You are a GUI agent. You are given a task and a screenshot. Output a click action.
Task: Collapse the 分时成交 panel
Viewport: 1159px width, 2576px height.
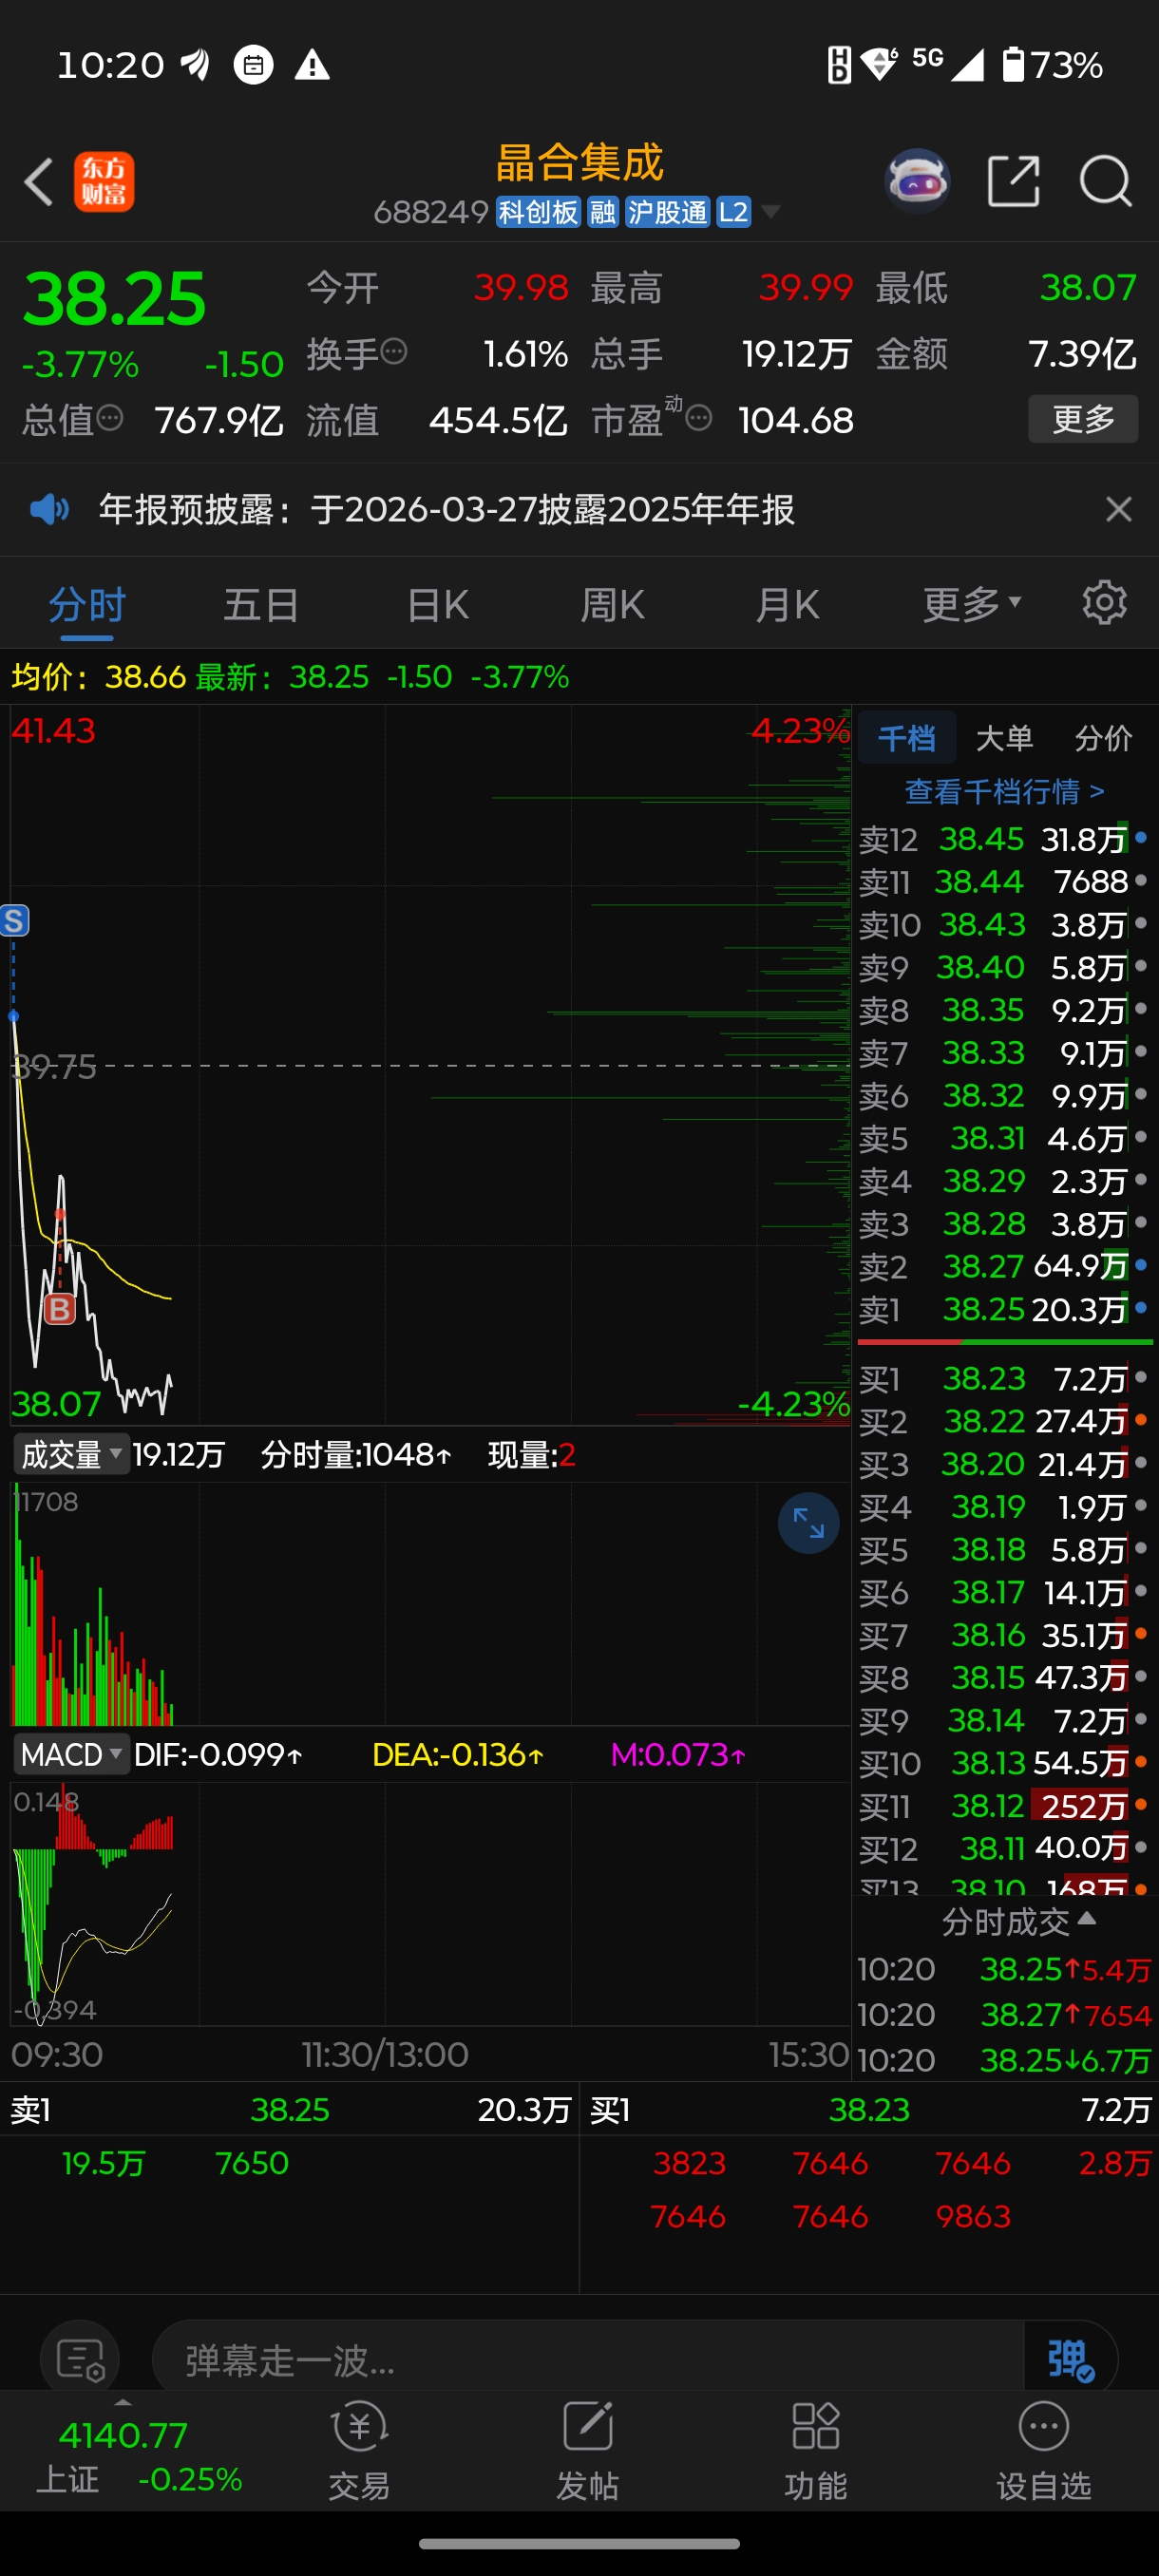click(x=1019, y=1921)
